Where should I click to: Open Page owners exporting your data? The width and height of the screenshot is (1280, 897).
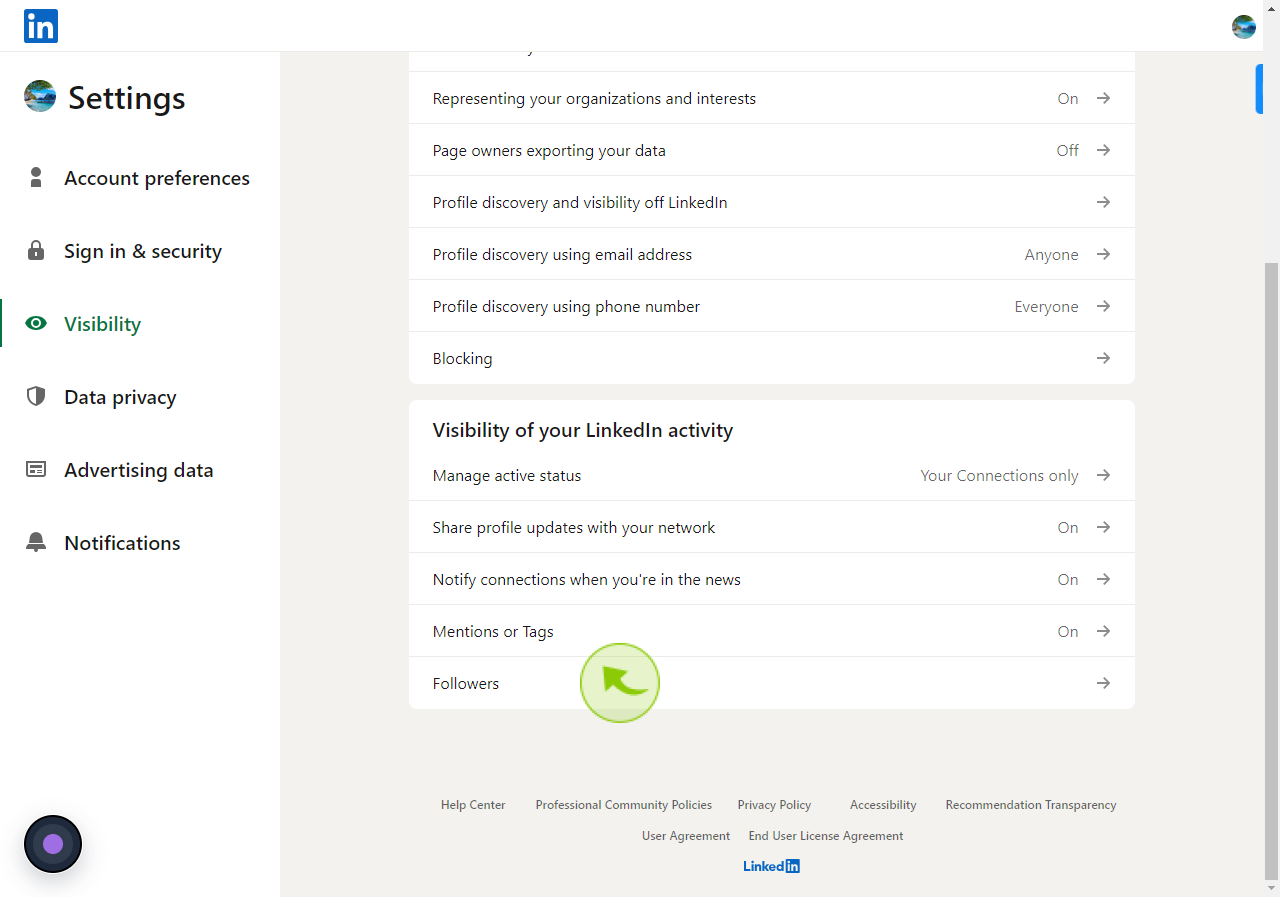[772, 150]
